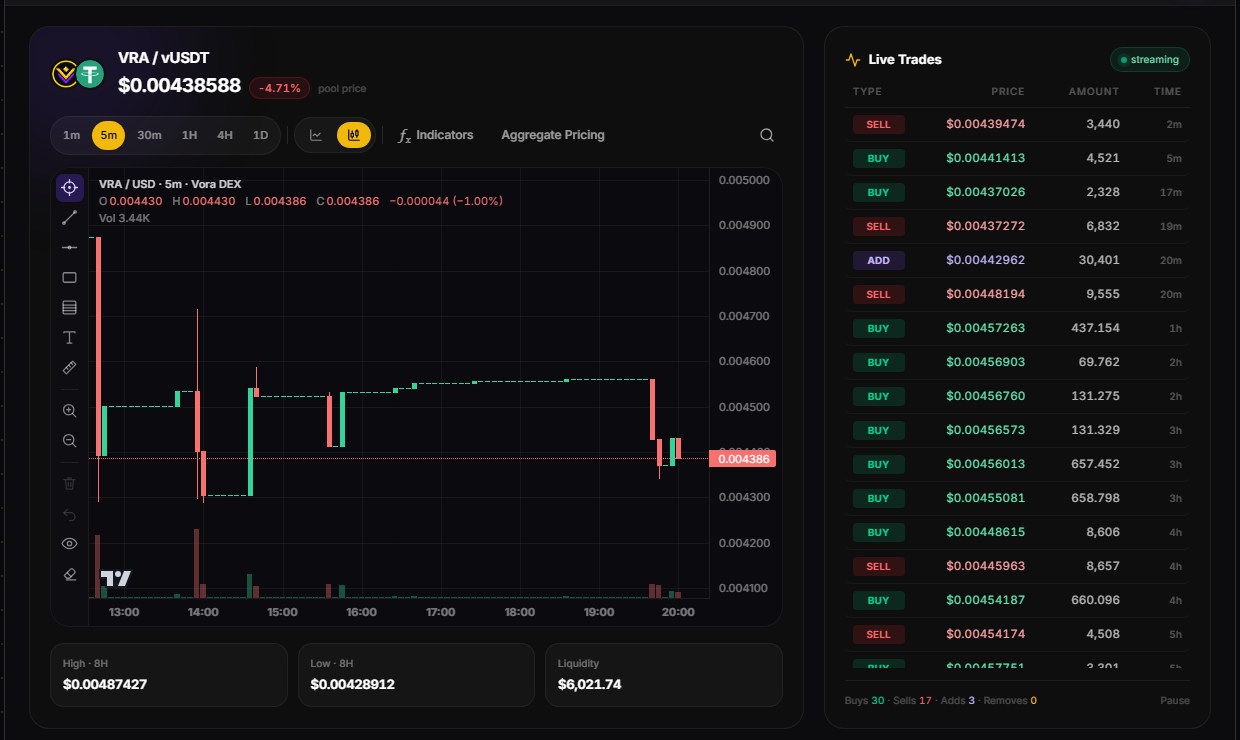Click the undo arrow icon
This screenshot has height=740, width=1240.
70,514
